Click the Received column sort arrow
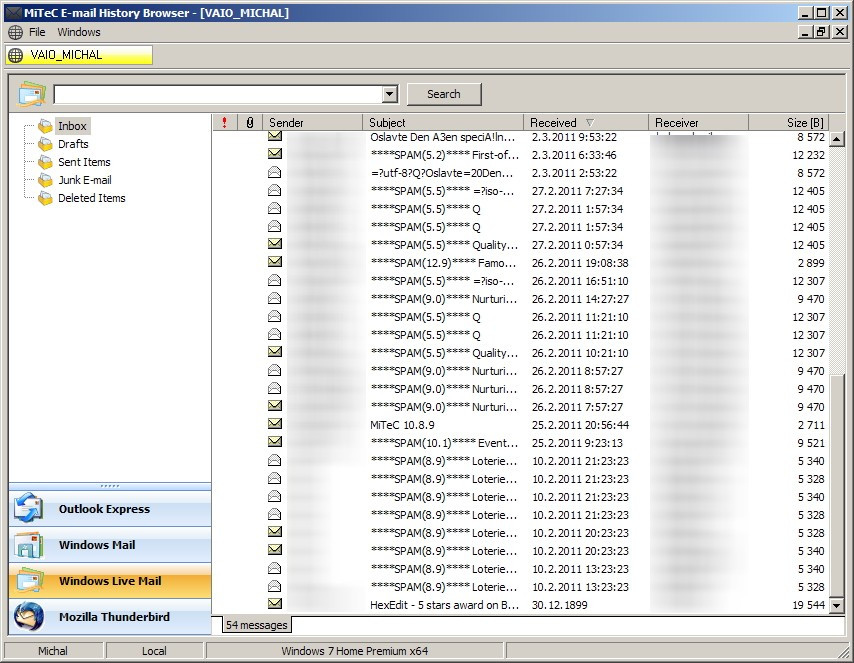This screenshot has width=854, height=663. coord(590,123)
